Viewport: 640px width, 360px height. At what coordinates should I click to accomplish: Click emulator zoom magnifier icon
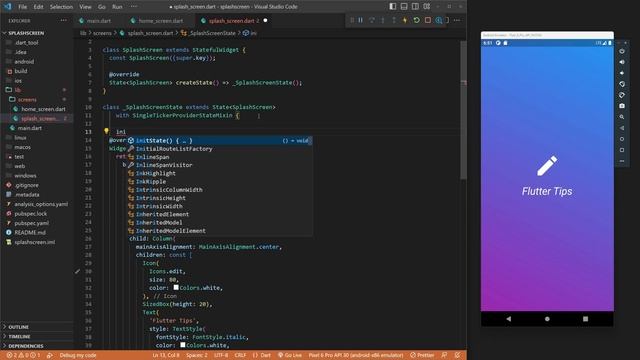(622, 117)
